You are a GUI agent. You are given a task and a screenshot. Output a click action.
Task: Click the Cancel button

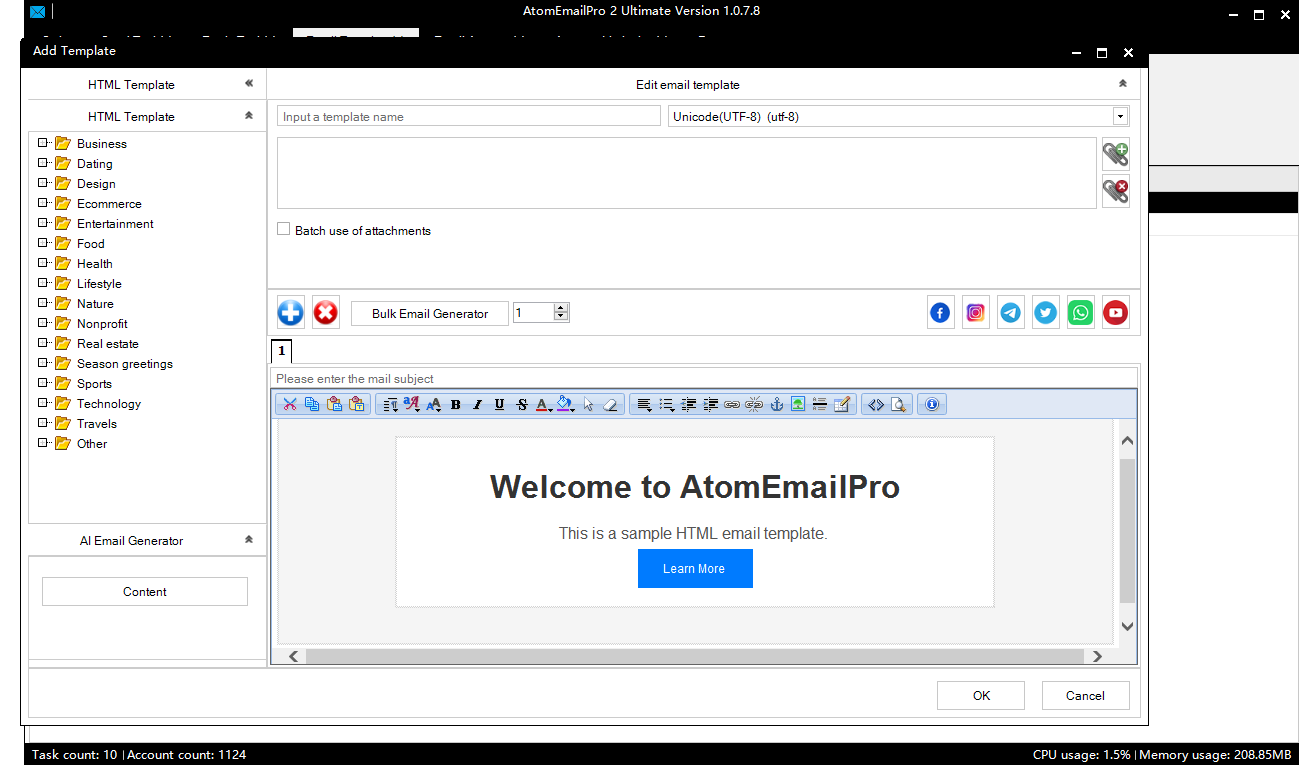[x=1085, y=695]
